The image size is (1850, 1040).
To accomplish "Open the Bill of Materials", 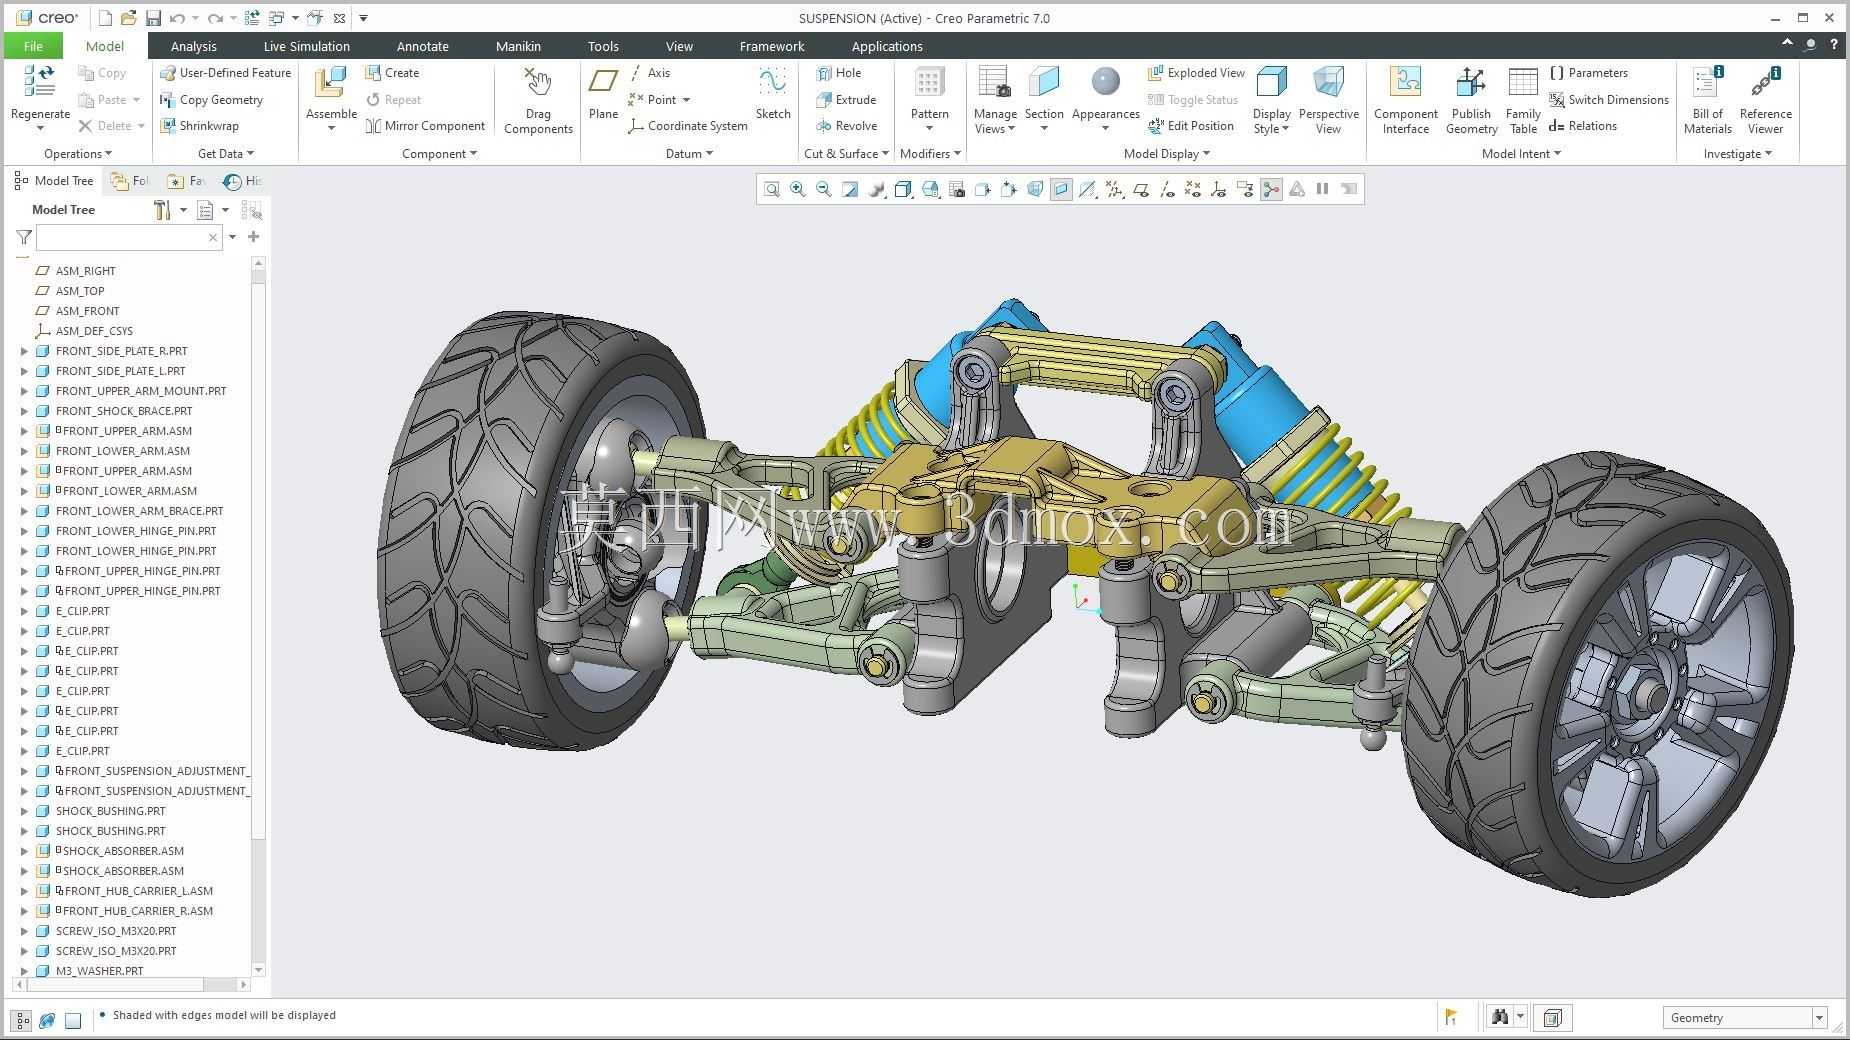I will [1707, 100].
